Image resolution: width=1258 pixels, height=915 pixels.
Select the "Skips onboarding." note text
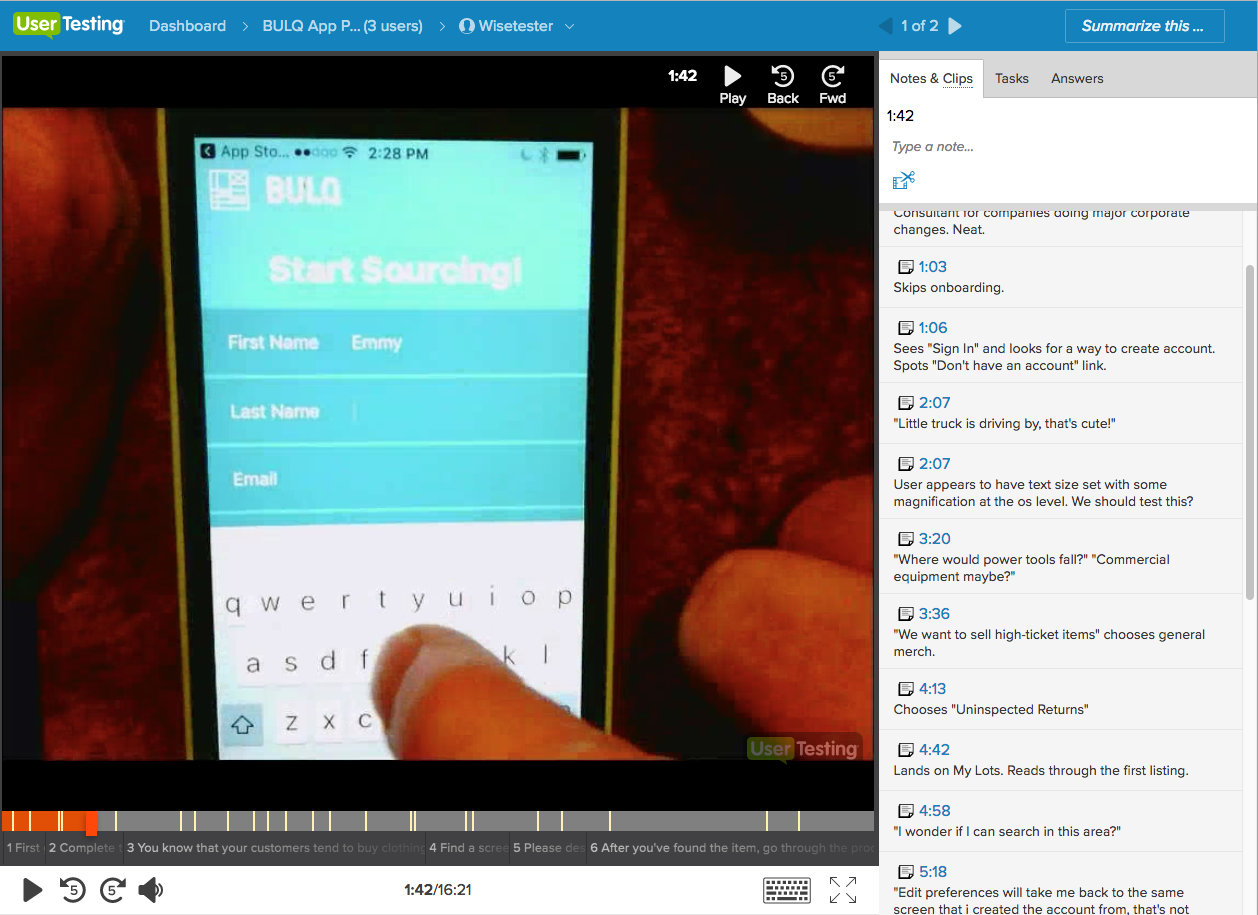point(948,288)
